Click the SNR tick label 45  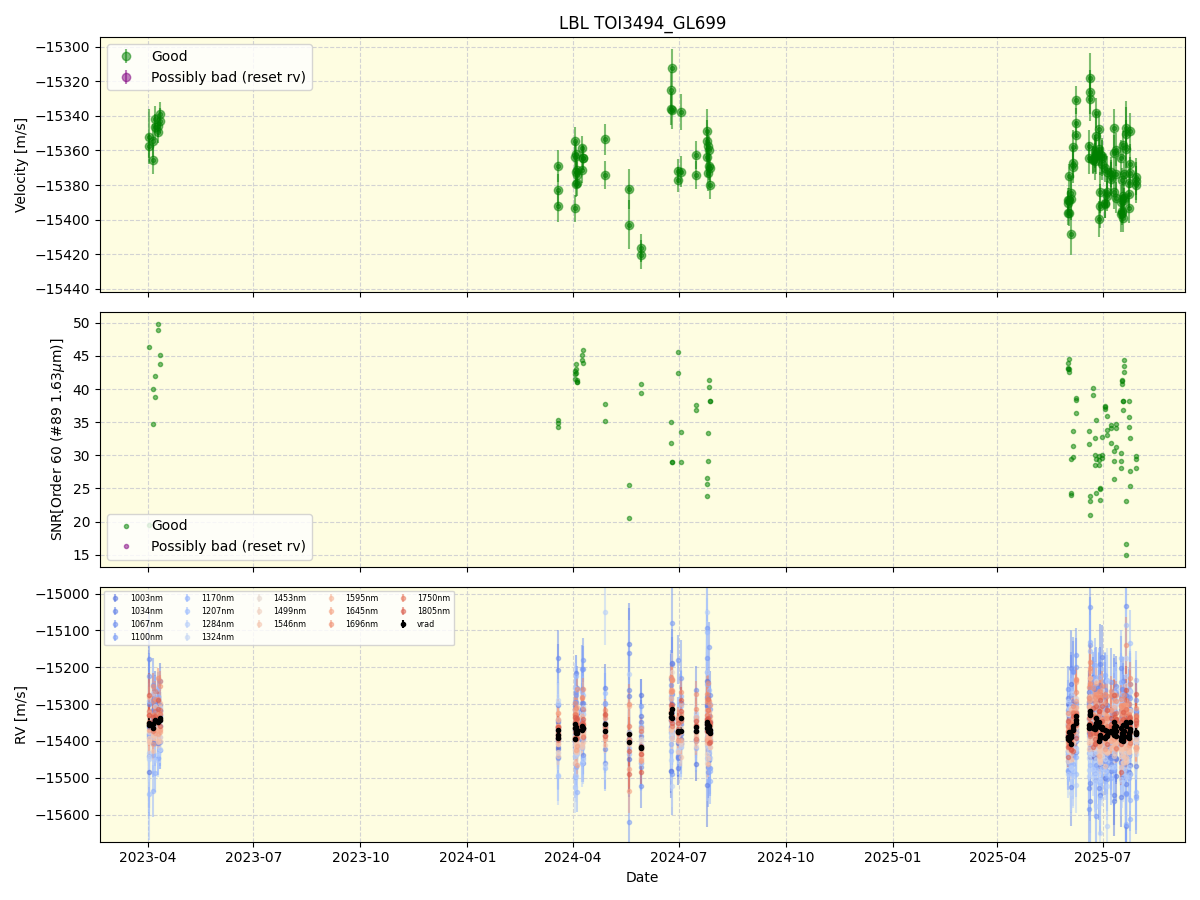(84, 356)
